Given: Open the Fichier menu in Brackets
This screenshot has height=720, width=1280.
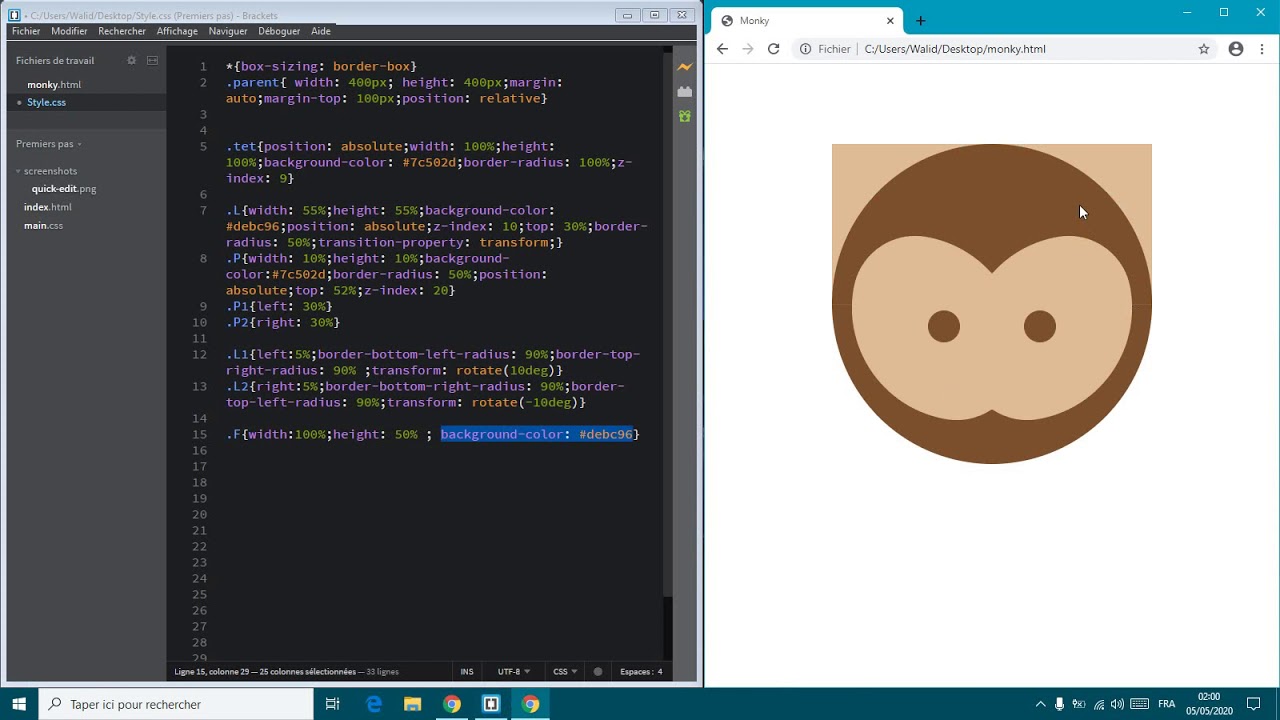Looking at the screenshot, I should point(26,31).
